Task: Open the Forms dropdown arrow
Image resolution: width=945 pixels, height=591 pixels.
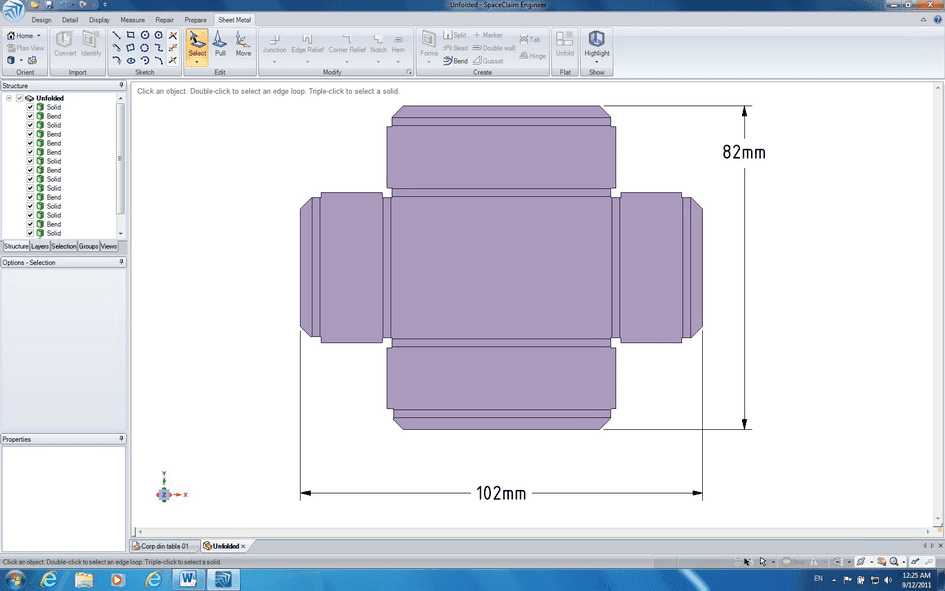Action: [x=429, y=62]
